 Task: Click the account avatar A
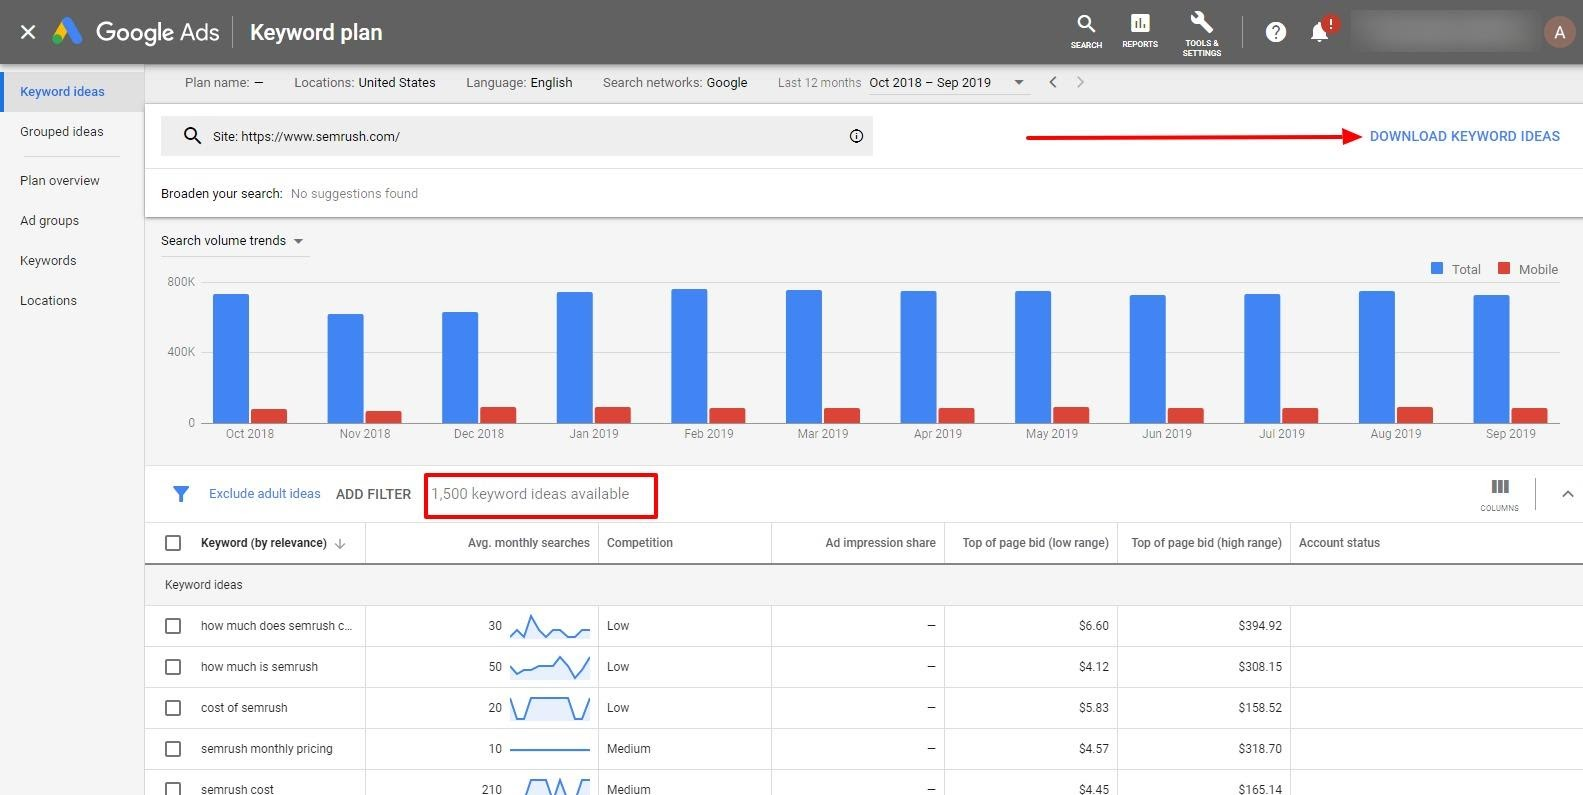coord(1559,32)
